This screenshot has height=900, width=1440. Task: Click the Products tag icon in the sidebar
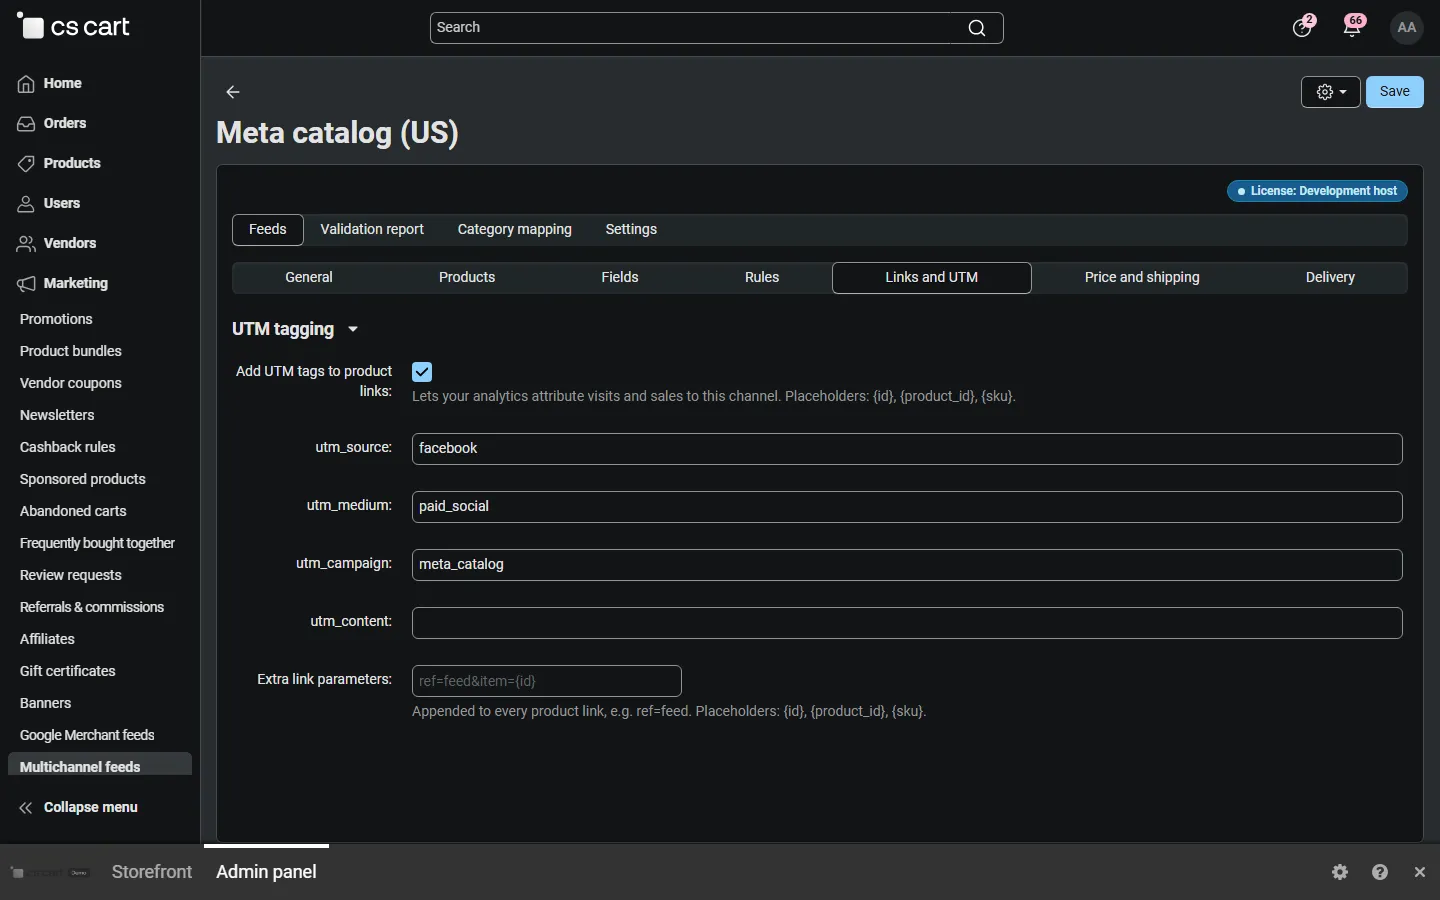tap(26, 164)
